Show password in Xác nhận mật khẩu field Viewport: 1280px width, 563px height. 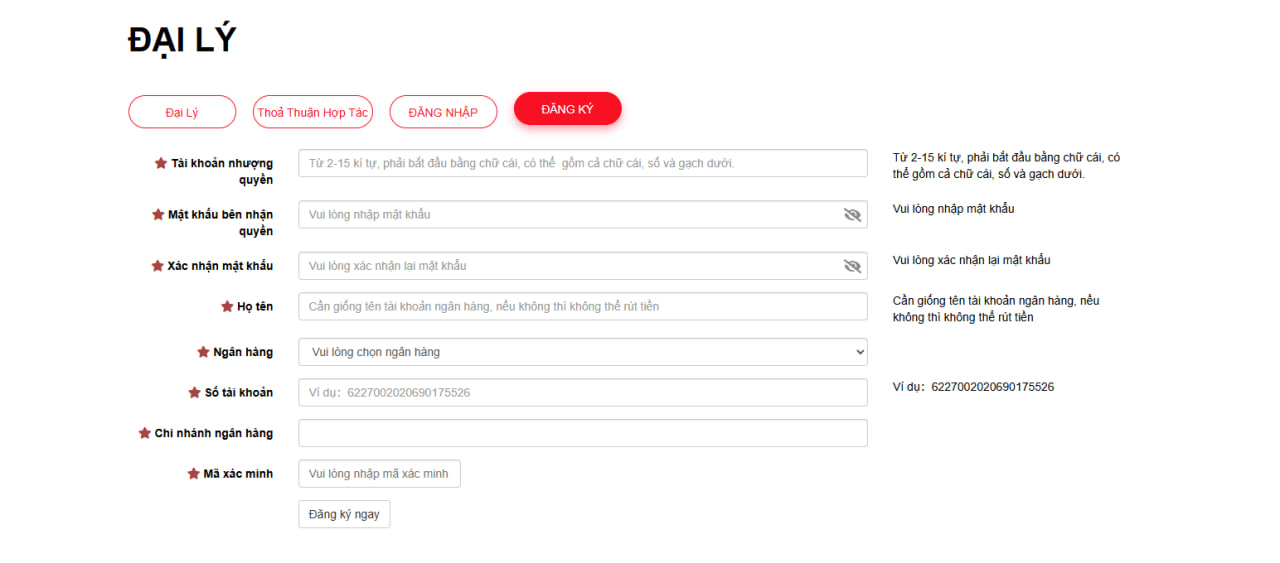pos(852,266)
